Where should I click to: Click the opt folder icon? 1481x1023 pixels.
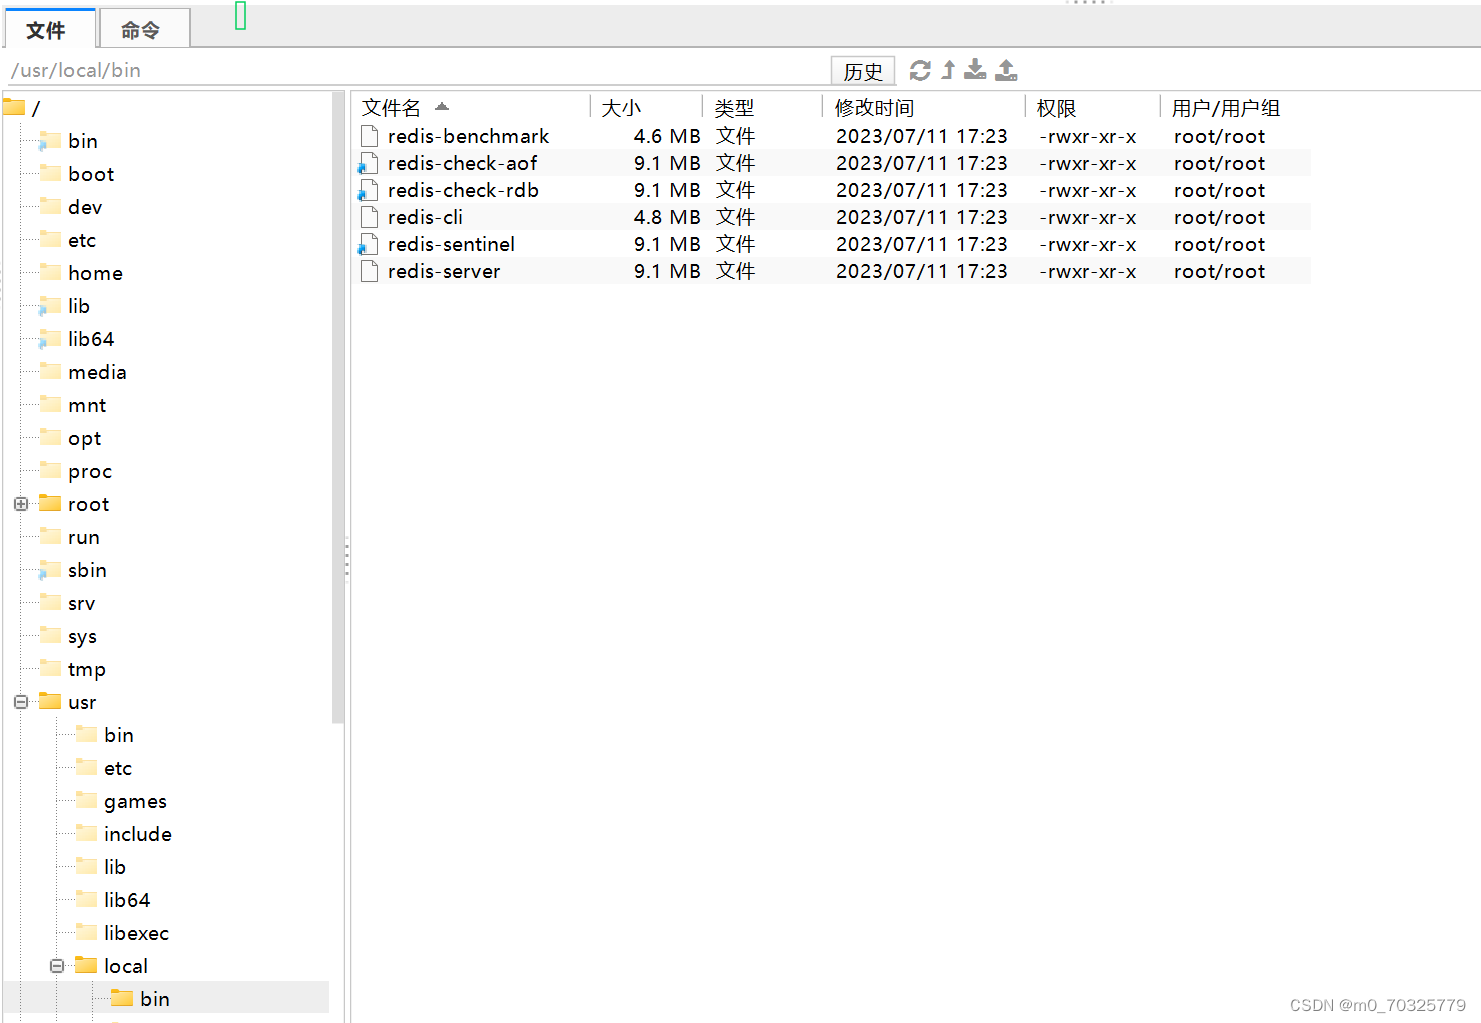click(50, 437)
